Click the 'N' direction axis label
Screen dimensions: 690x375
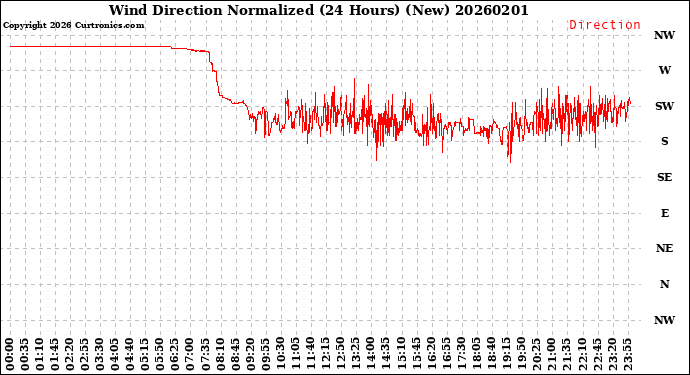664,284
